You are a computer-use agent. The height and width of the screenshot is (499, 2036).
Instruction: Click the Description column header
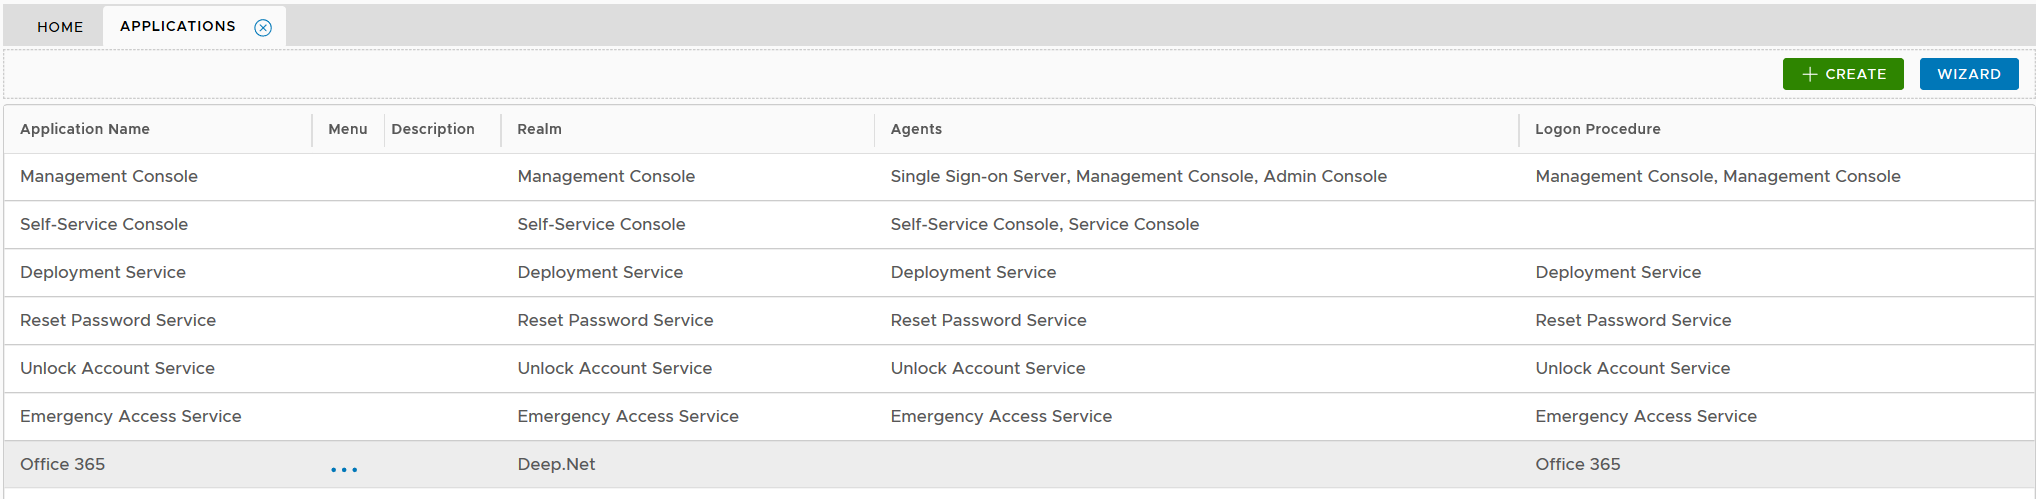[x=433, y=129]
